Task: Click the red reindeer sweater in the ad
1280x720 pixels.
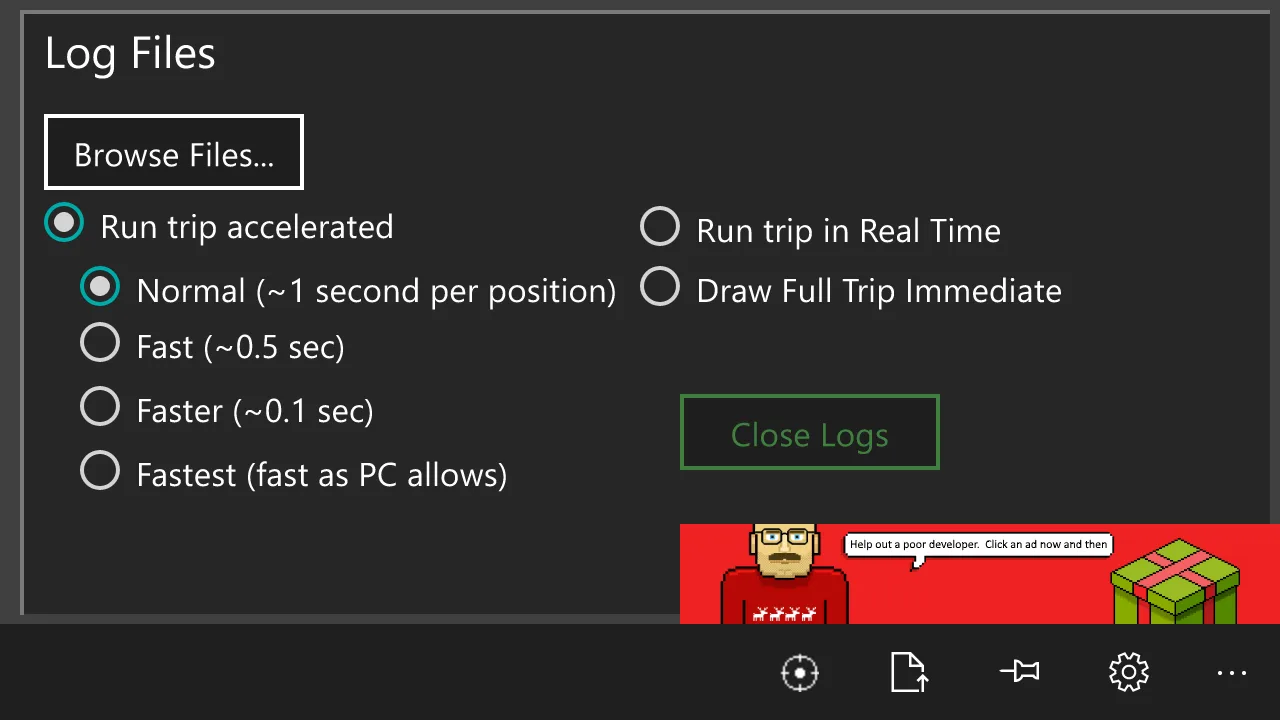Action: (x=784, y=598)
